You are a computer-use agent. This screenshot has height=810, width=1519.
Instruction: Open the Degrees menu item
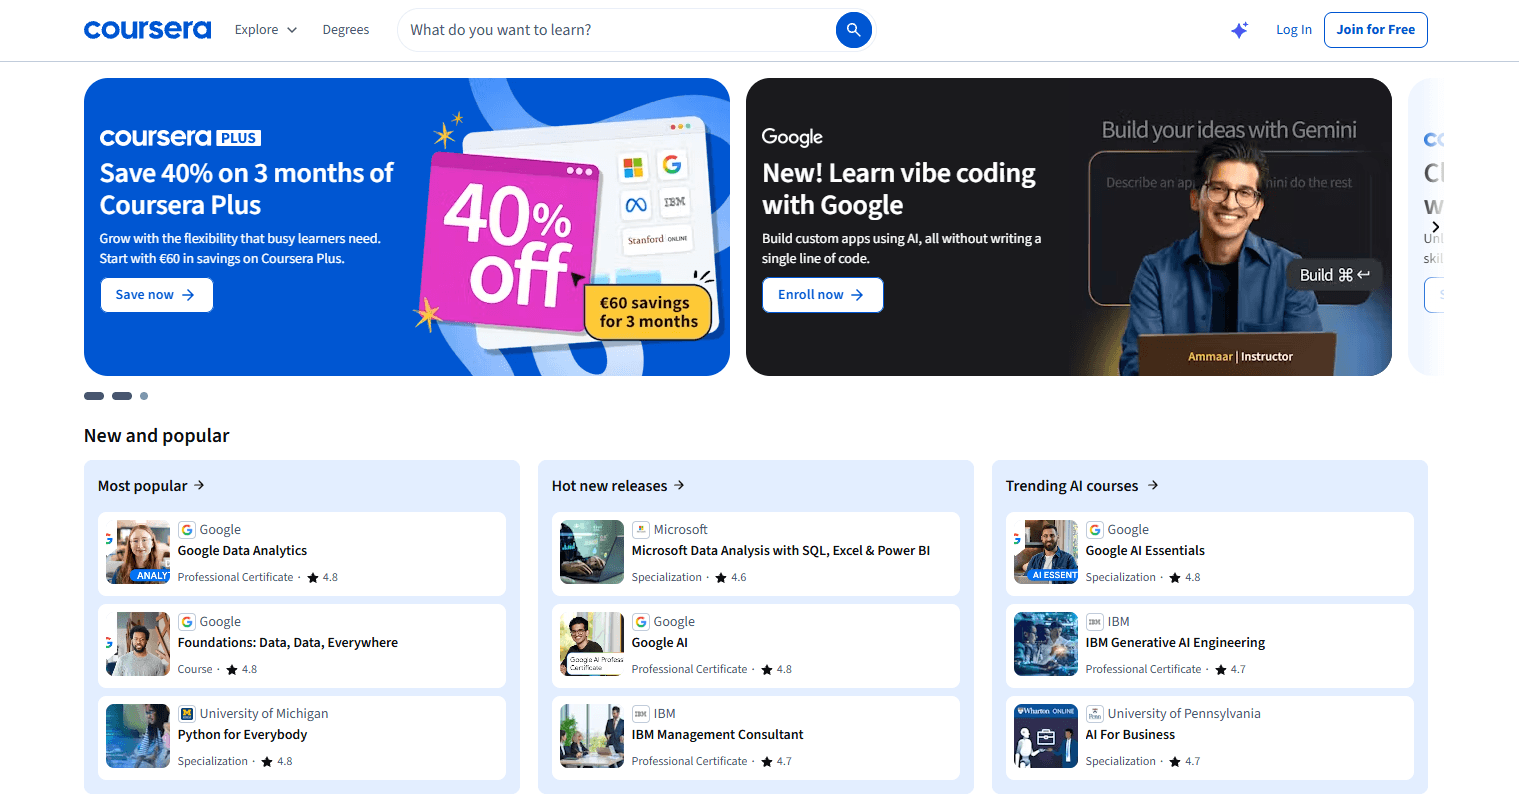tap(346, 30)
